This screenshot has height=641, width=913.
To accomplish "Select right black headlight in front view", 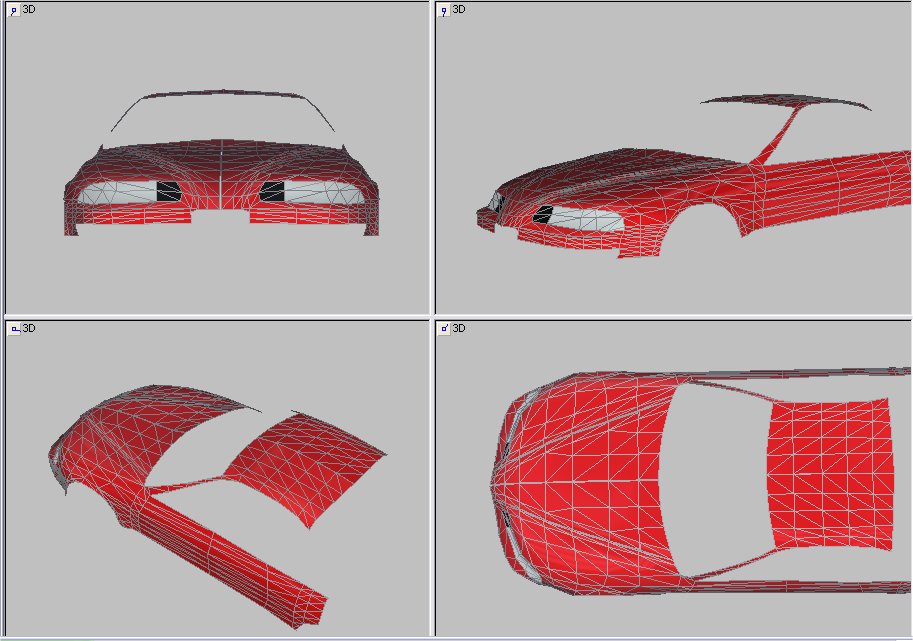I will [273, 191].
